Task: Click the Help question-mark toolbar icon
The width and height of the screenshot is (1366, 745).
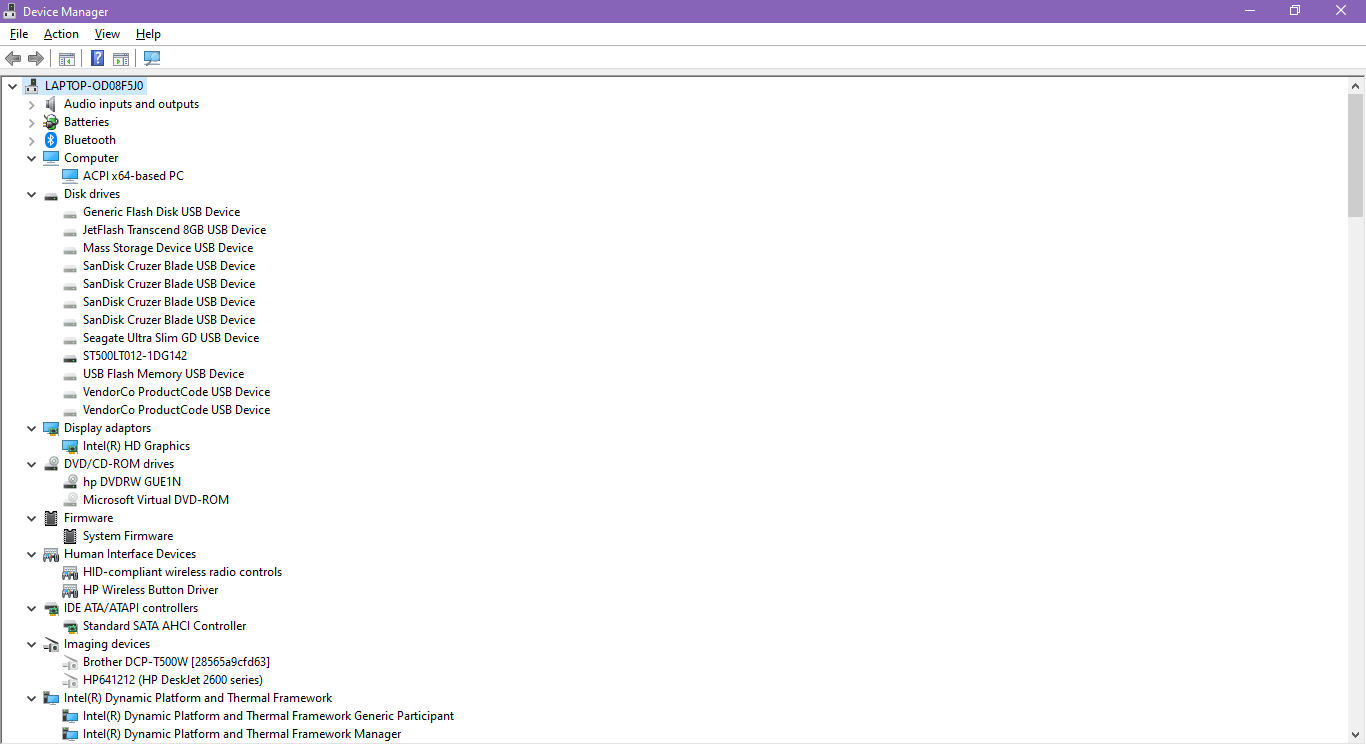Action: pyautogui.click(x=97, y=59)
